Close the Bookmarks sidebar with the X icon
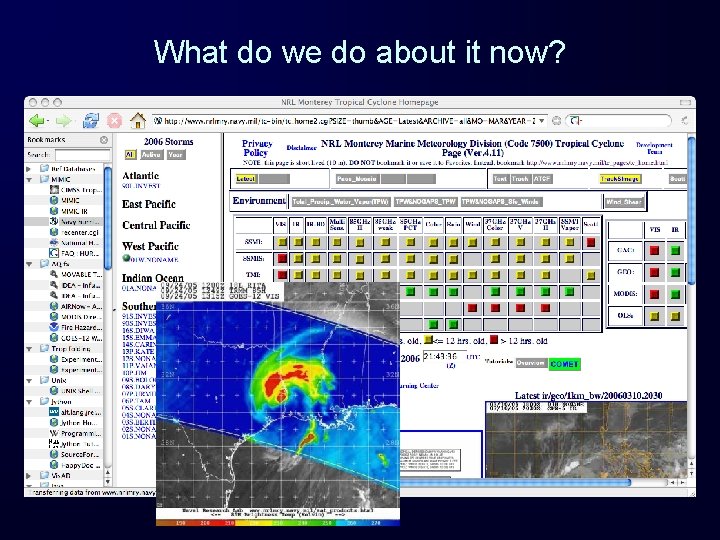Viewport: 720px width, 540px height. click(104, 140)
